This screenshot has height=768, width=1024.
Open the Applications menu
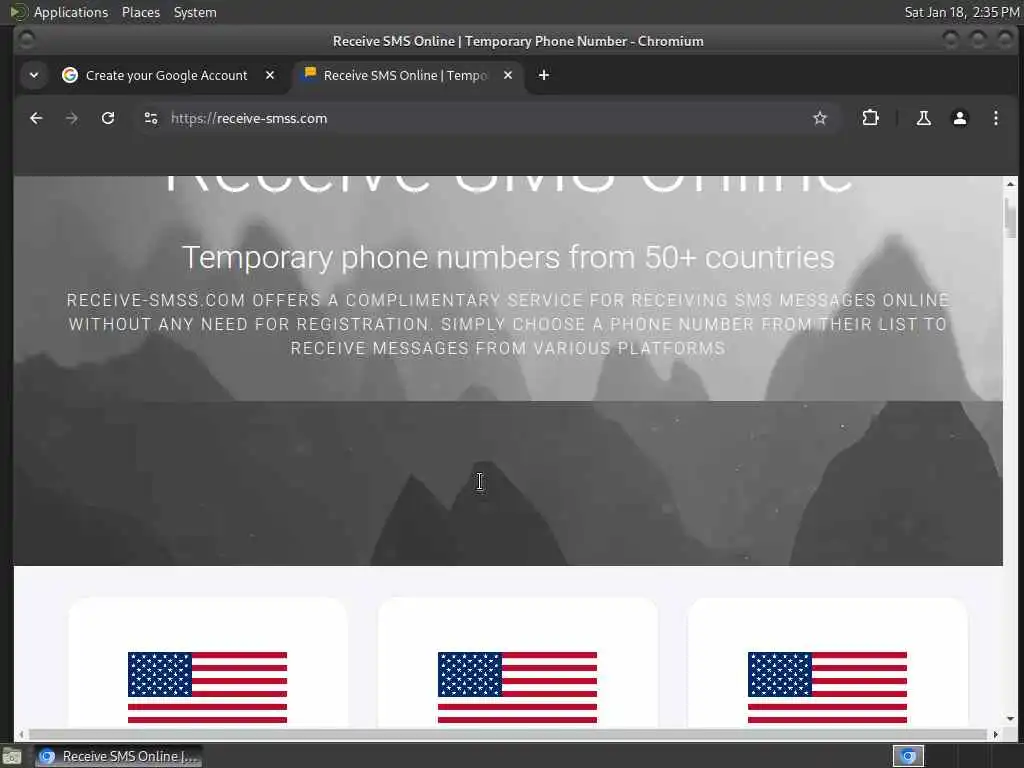(x=71, y=12)
